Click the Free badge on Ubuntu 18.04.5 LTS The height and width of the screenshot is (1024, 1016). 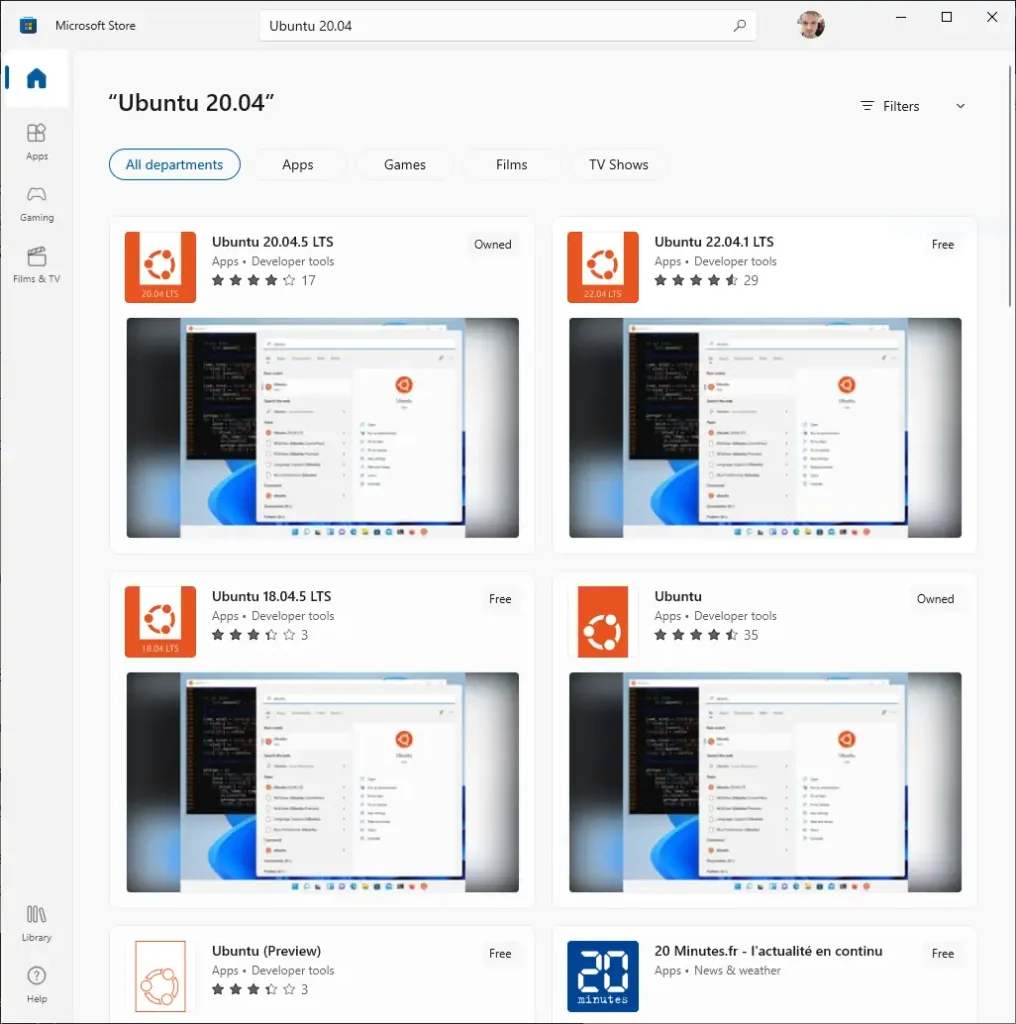(x=500, y=599)
